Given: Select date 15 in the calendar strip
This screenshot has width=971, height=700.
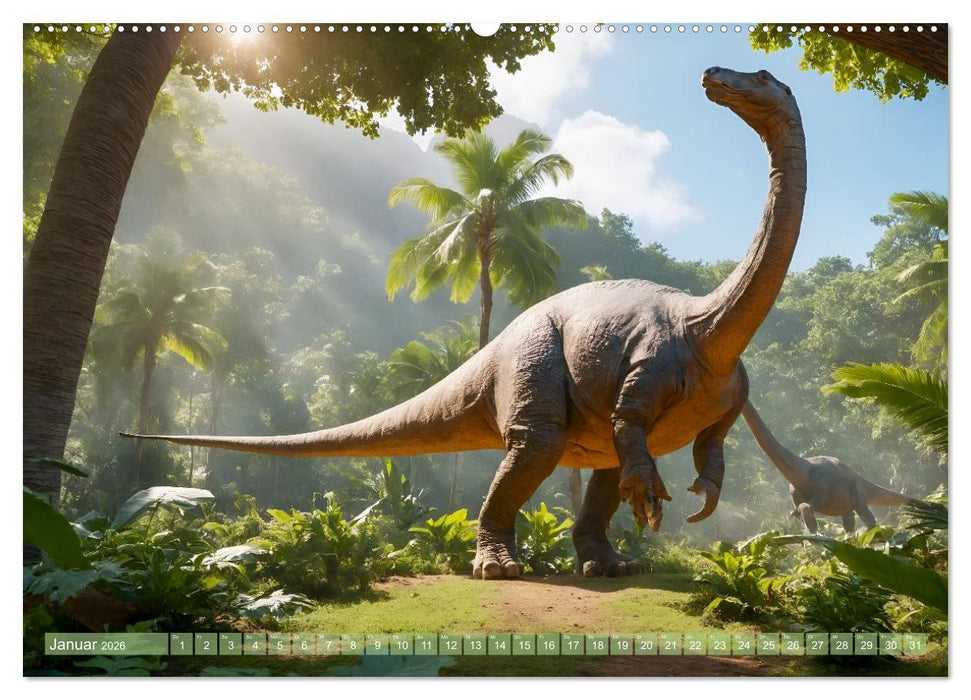Looking at the screenshot, I should click(523, 645).
